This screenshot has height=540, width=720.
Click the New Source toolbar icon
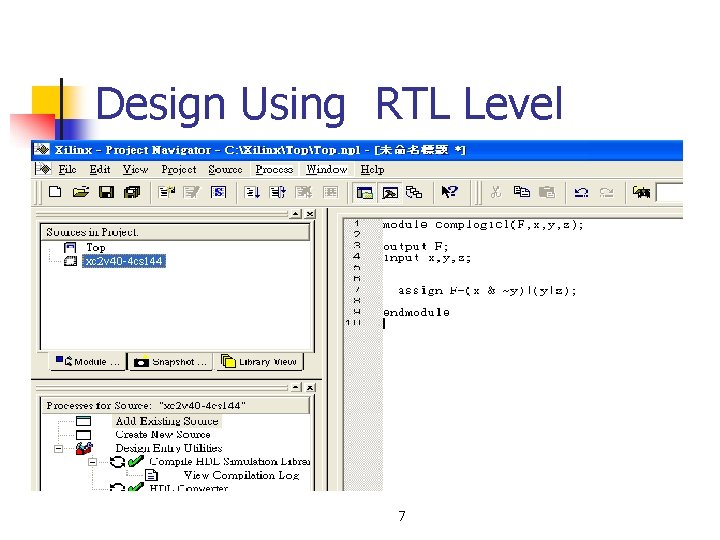click(x=167, y=192)
